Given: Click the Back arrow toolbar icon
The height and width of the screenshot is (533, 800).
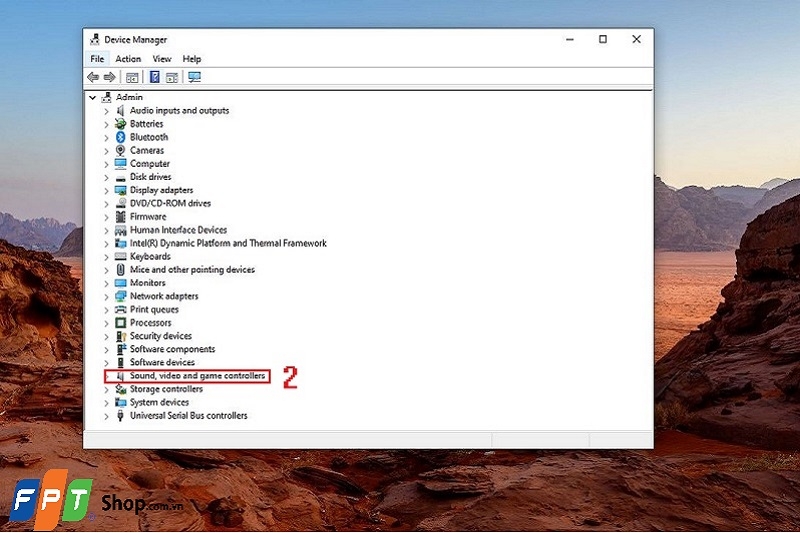Looking at the screenshot, I should pyautogui.click(x=93, y=77).
